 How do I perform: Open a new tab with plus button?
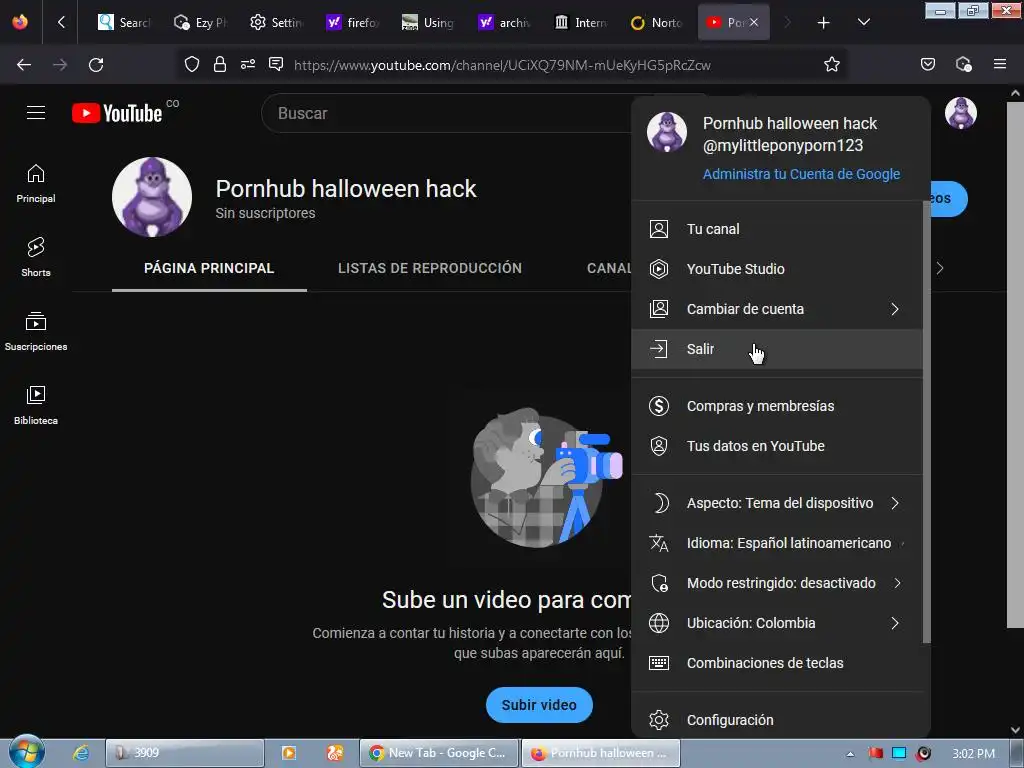(824, 23)
